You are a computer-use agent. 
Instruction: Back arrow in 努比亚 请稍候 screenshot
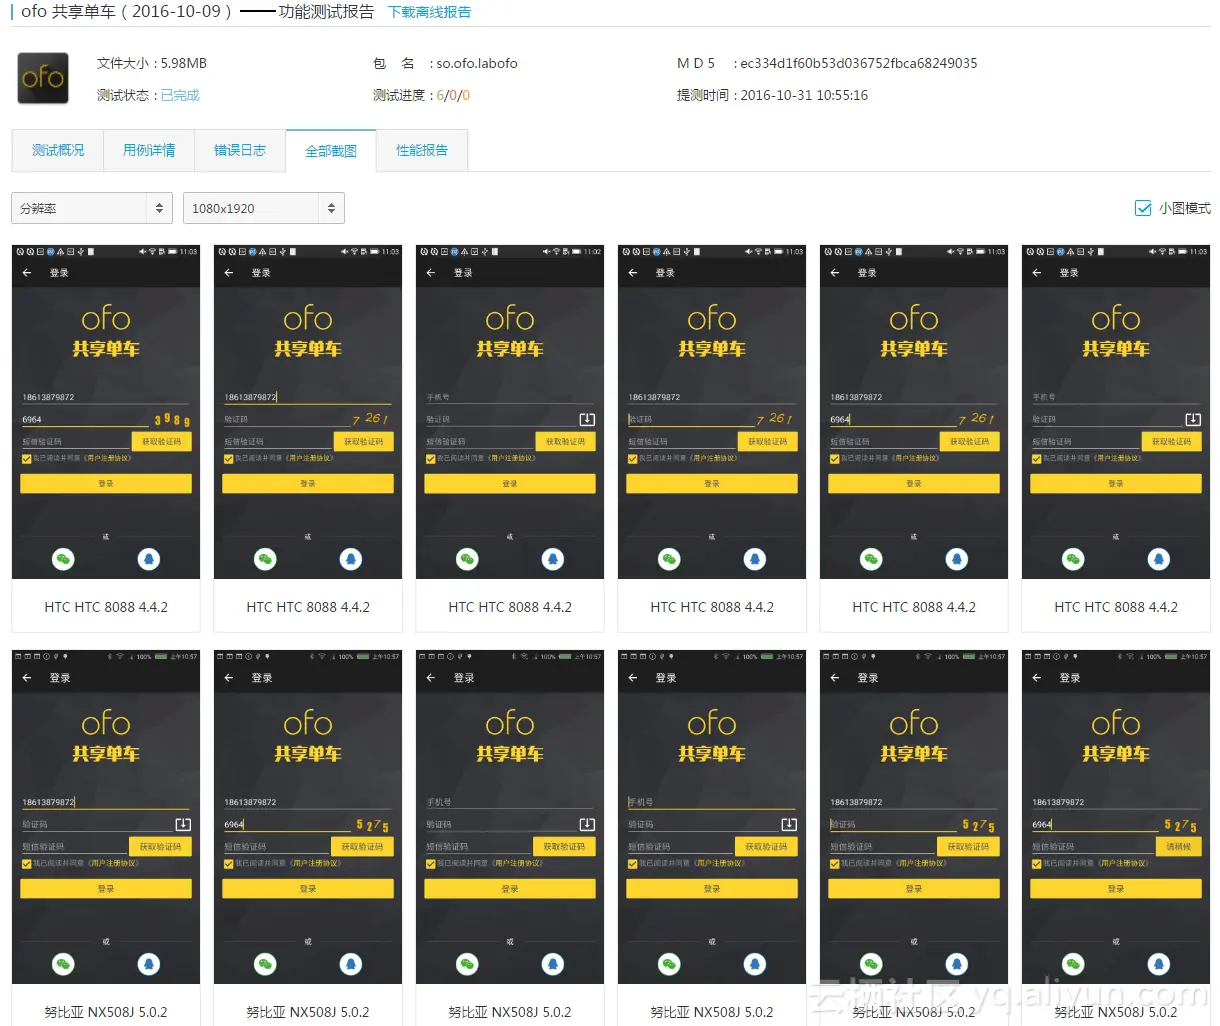click(1037, 677)
